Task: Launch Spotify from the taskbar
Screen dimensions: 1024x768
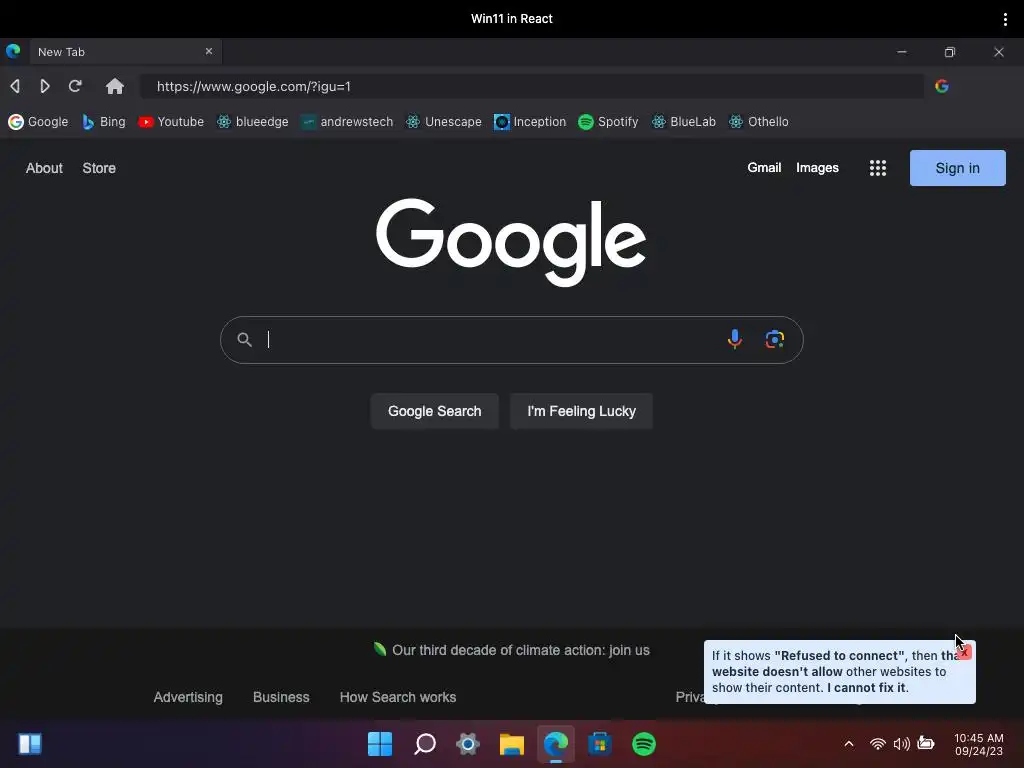Action: 644,744
